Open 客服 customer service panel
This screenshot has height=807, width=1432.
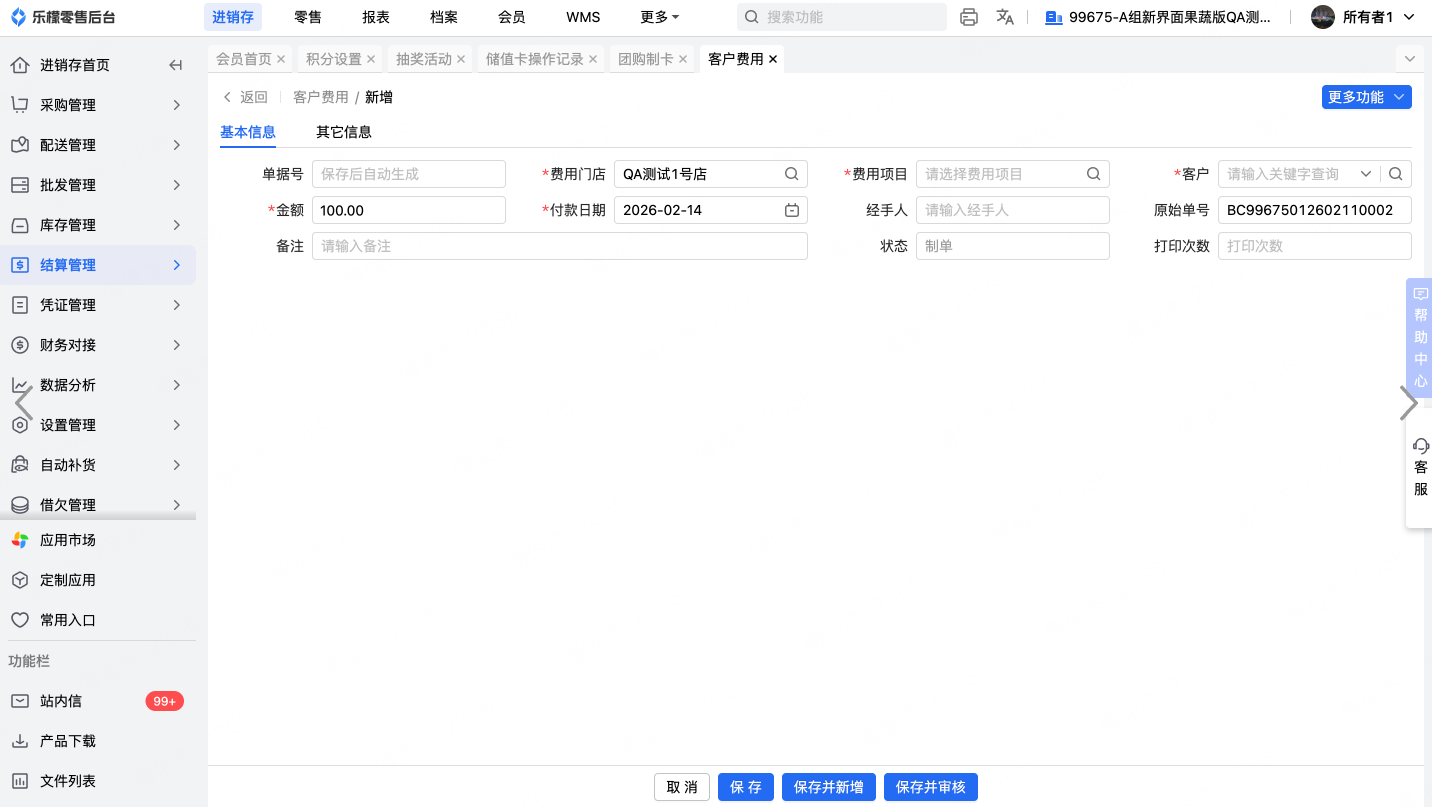coord(1420,468)
